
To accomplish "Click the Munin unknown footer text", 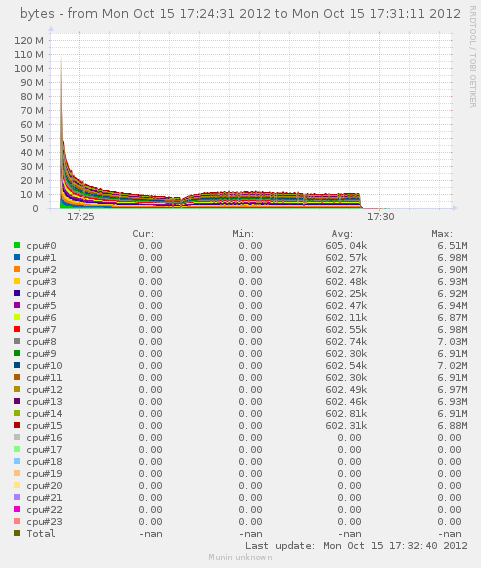I will [x=240, y=557].
